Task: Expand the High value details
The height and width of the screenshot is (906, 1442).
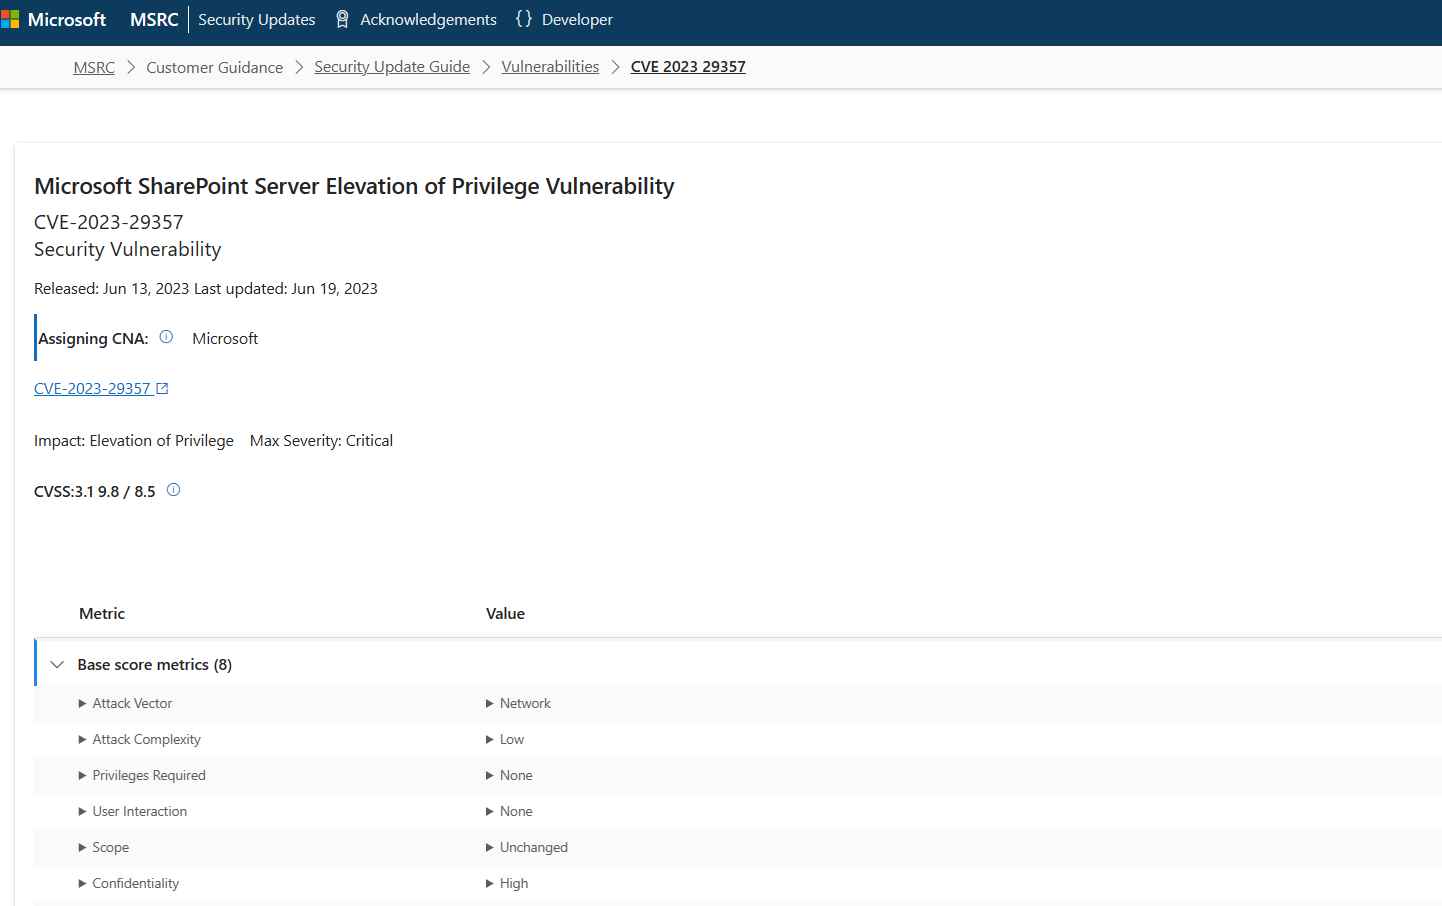Action: pyautogui.click(x=507, y=883)
